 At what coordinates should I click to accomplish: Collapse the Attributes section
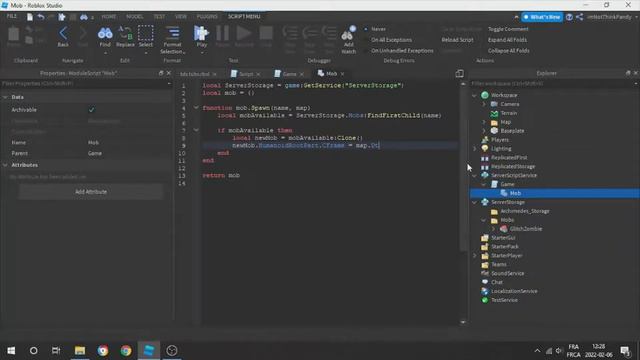[x=5, y=165]
